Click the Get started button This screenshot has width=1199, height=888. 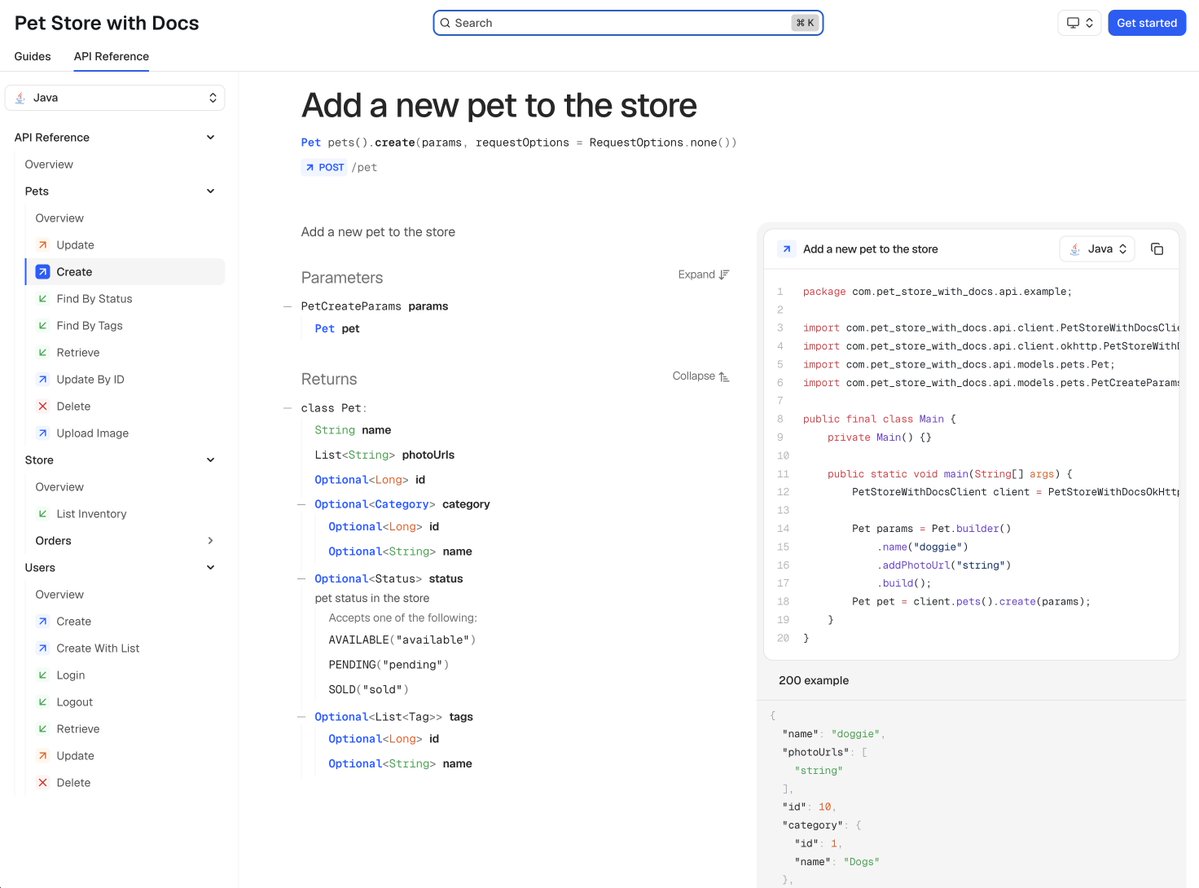click(x=1146, y=22)
